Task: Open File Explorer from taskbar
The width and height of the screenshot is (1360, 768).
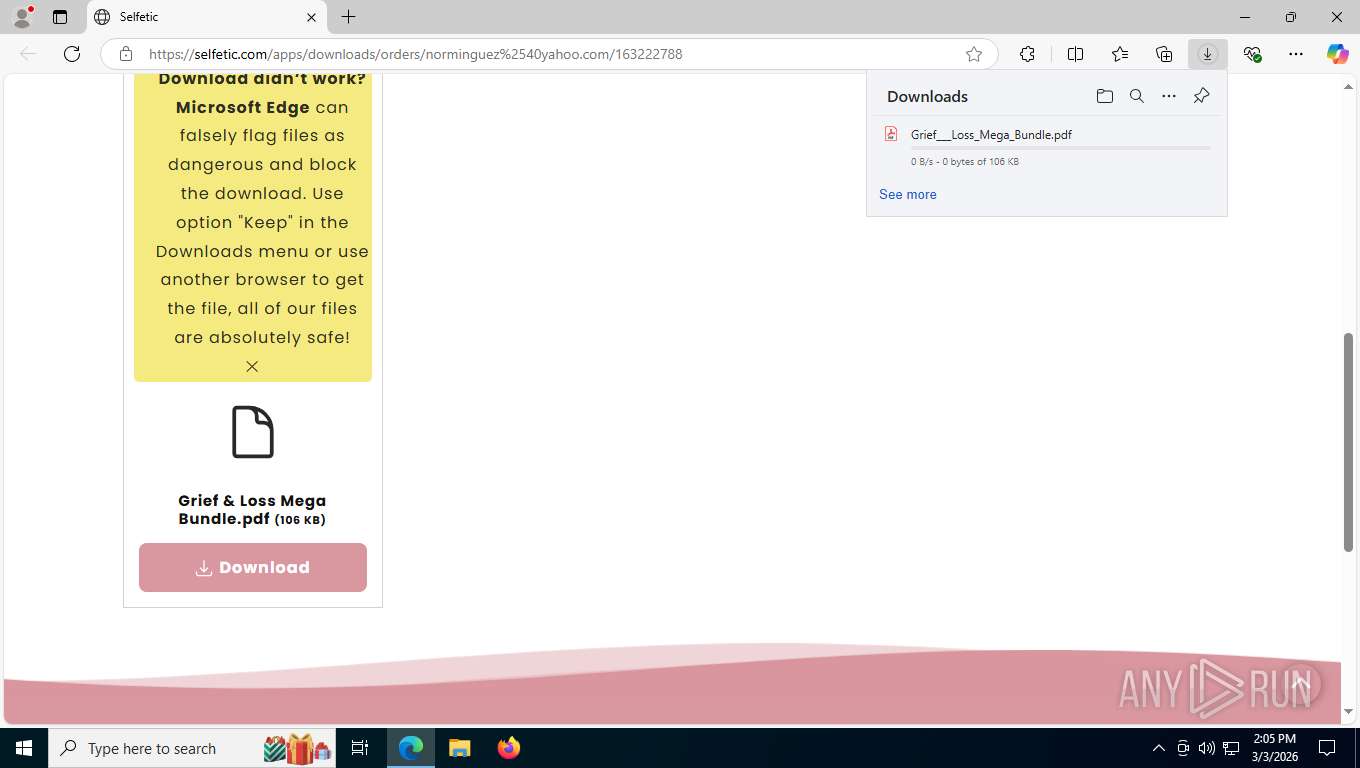Action: 459,748
